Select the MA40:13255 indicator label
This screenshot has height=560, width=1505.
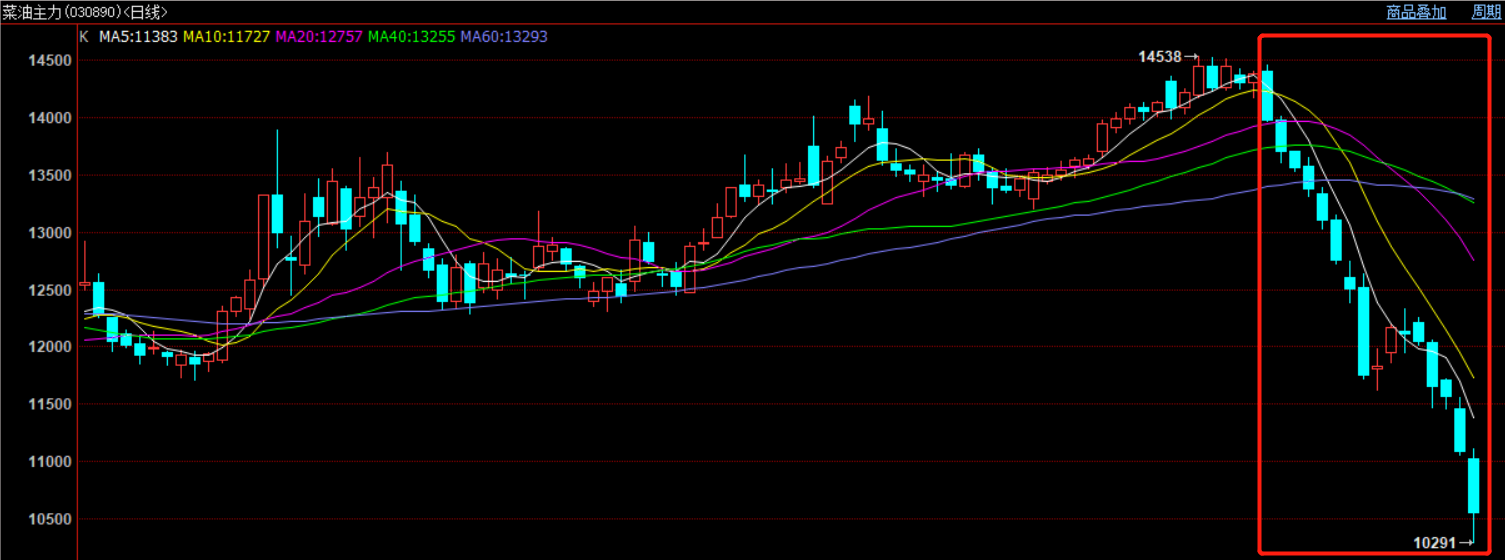tap(411, 36)
